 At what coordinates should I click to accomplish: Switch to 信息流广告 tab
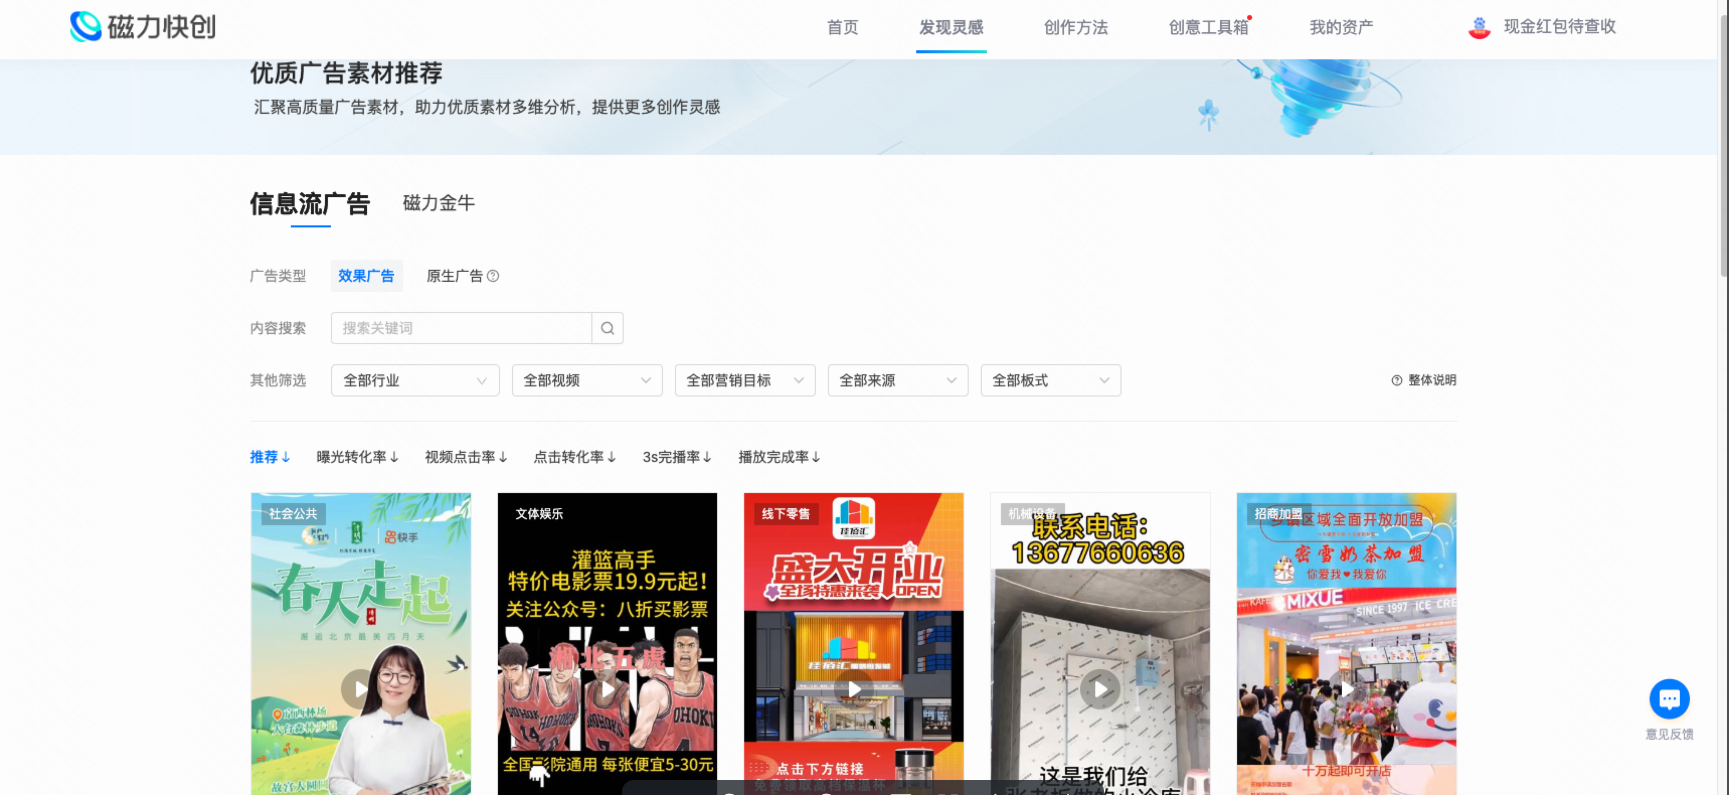tap(310, 204)
